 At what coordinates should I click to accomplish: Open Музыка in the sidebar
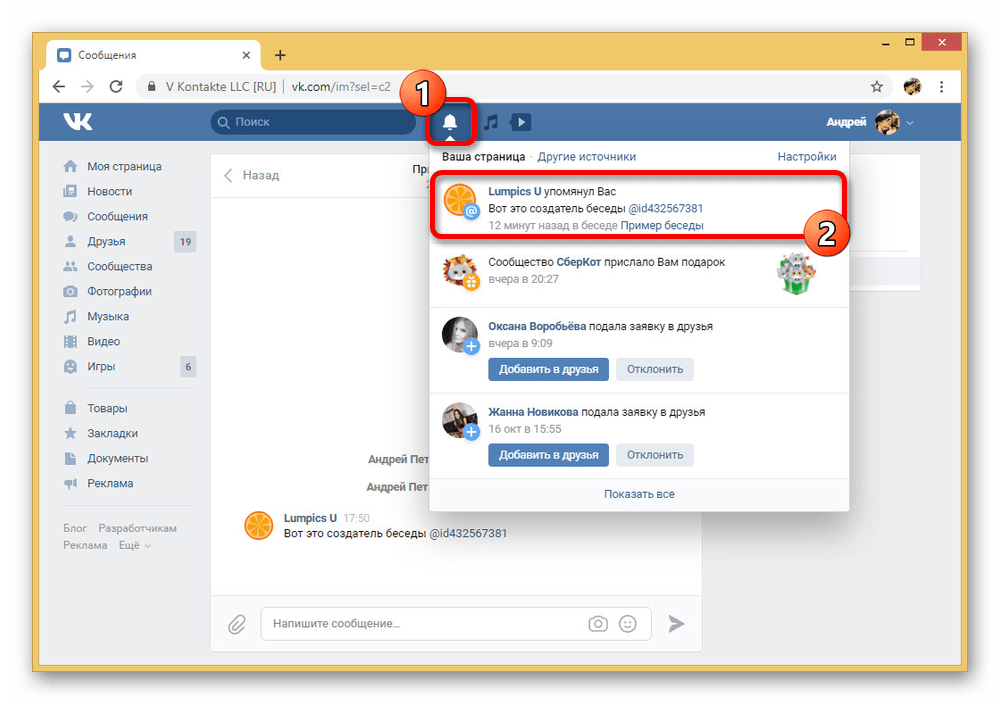[x=108, y=316]
